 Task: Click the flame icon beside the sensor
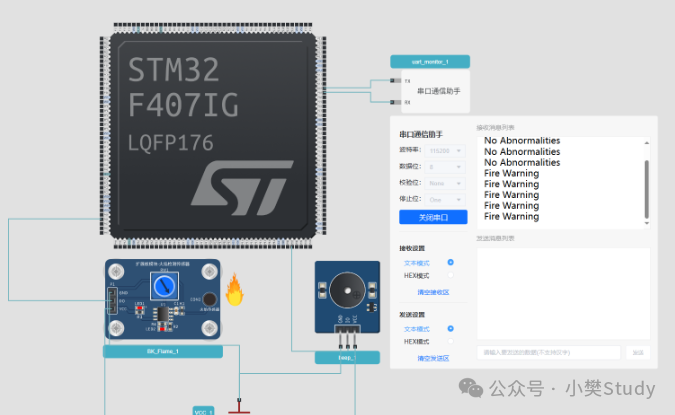235,290
